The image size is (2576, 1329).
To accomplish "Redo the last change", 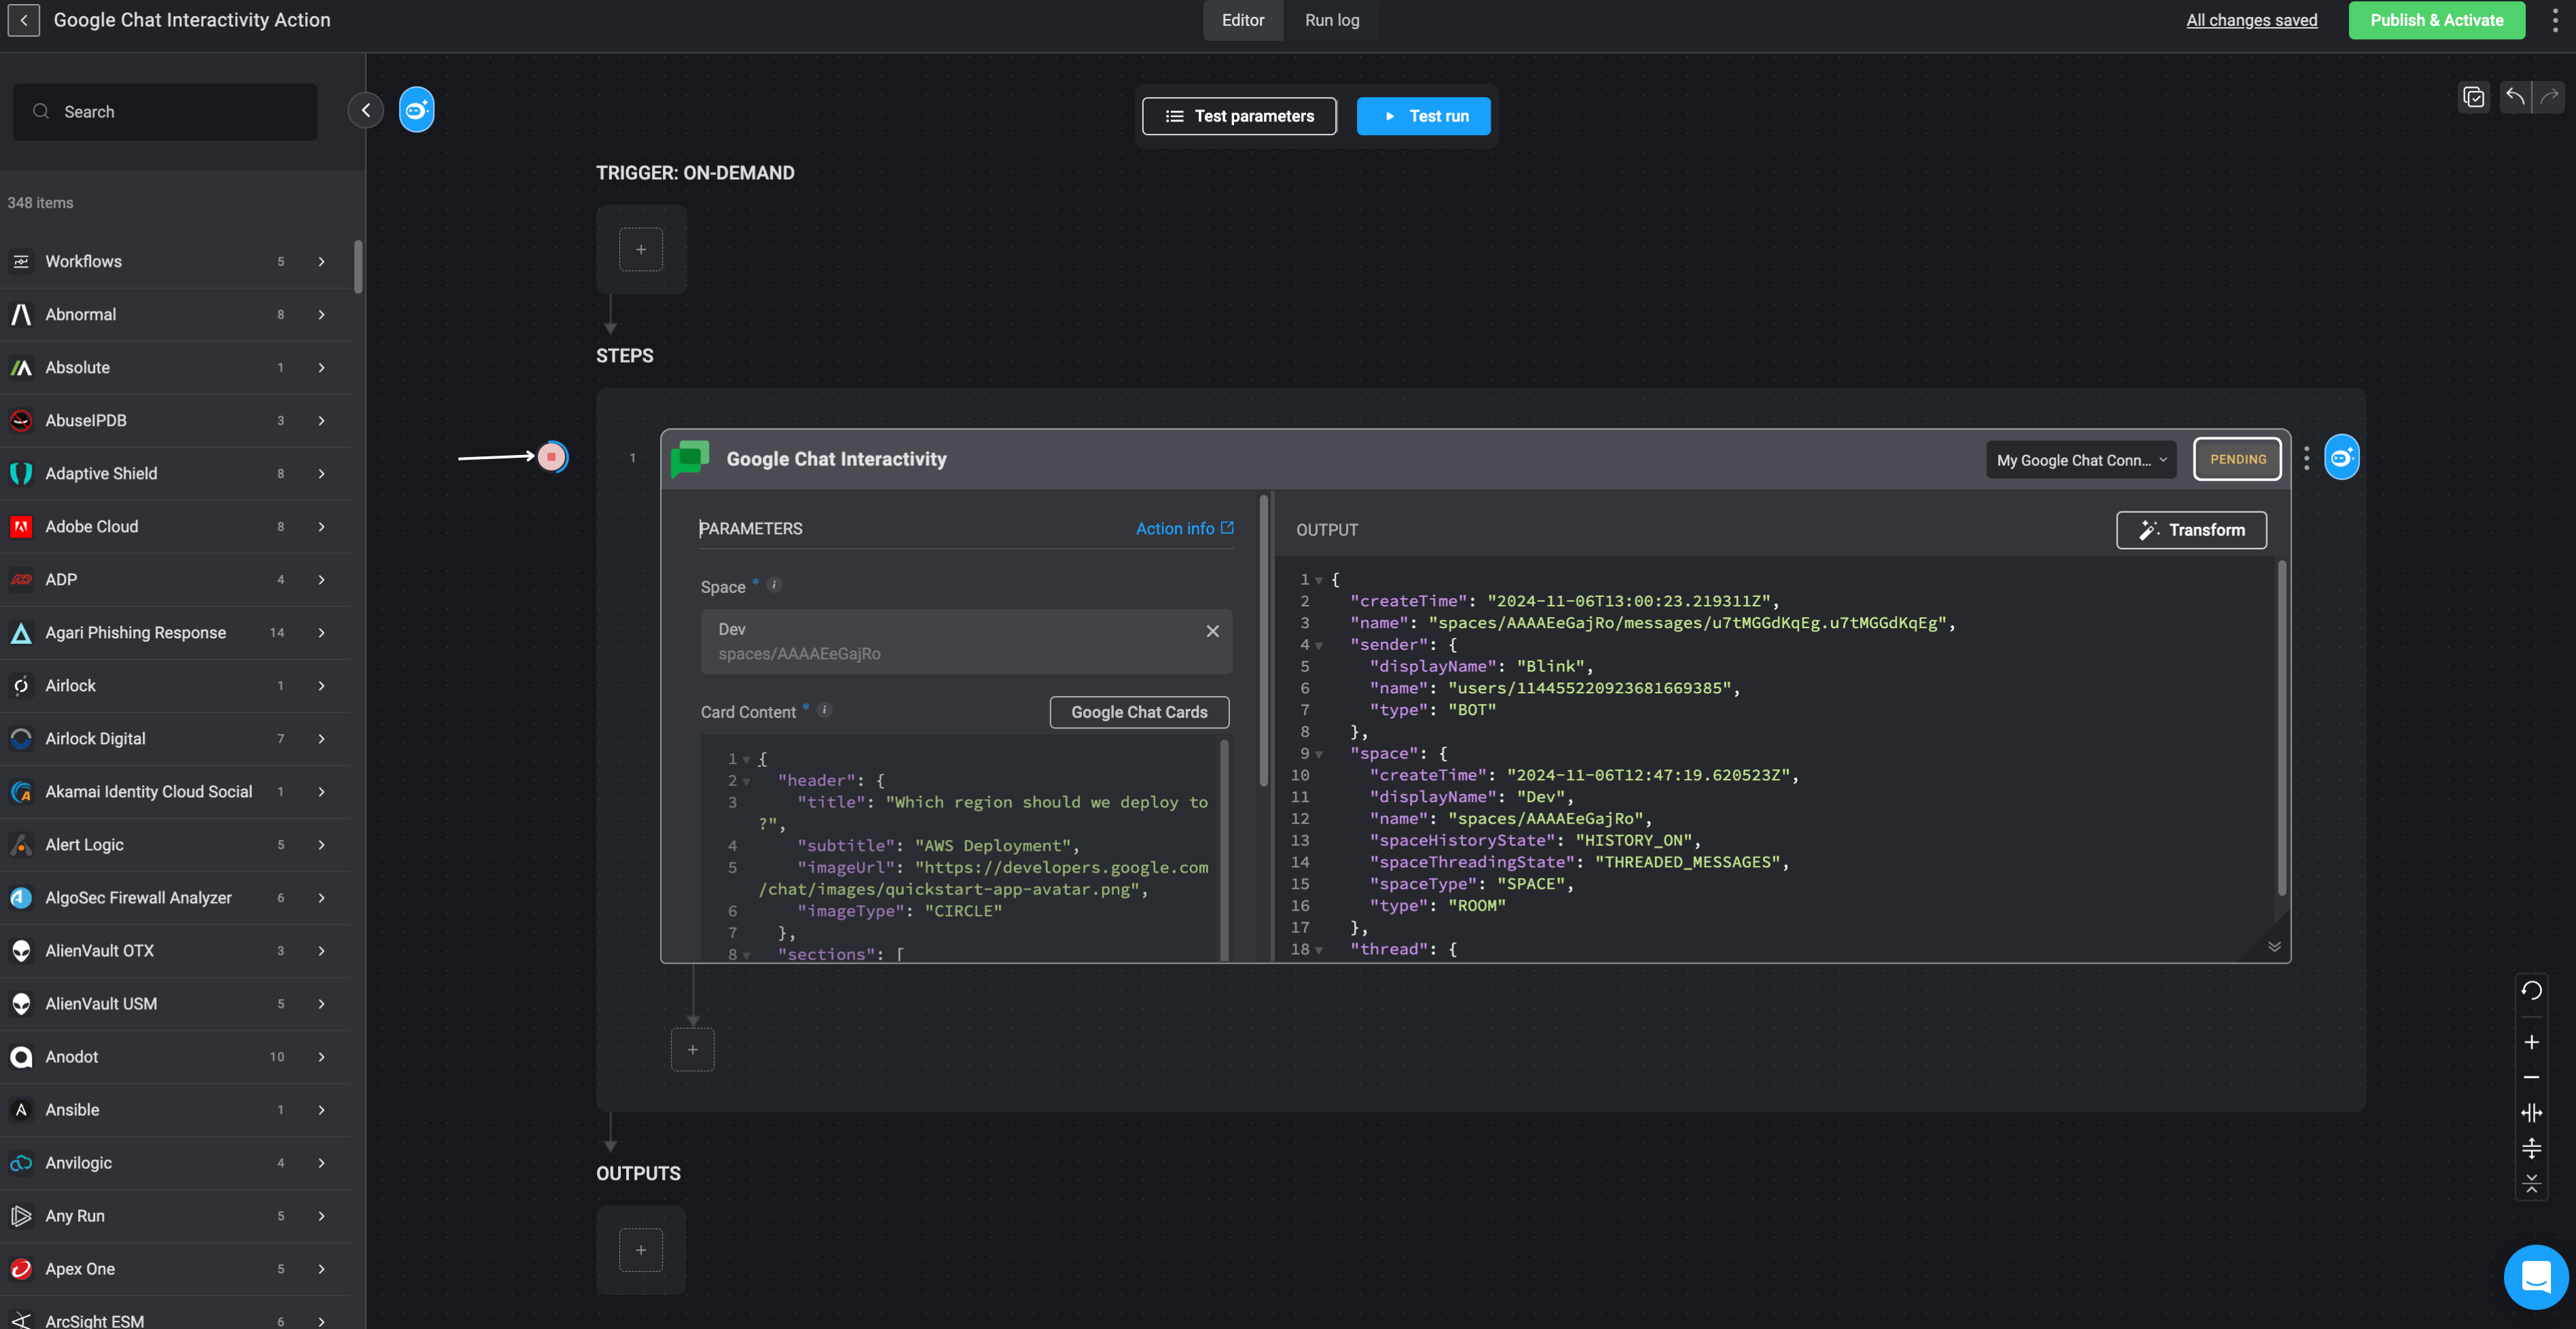I will coord(2549,97).
